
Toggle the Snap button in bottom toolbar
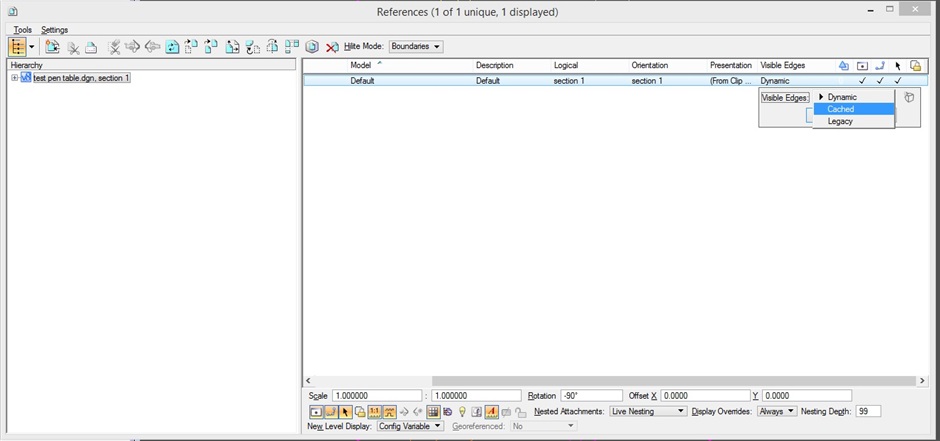[330, 412]
